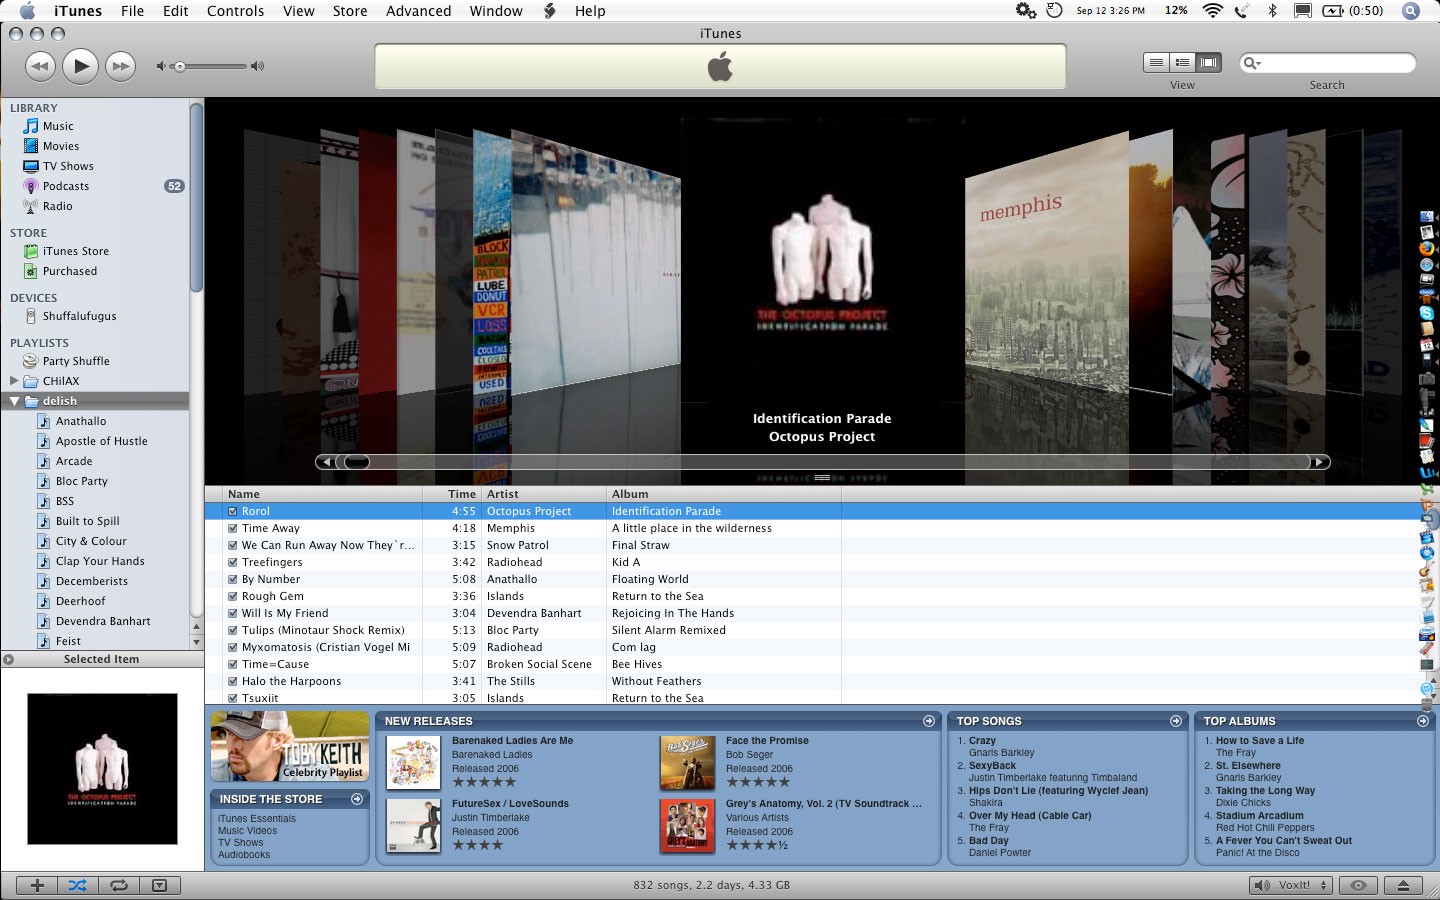The image size is (1440, 900).
Task: Uncheck the Rorol song checkbox
Action: pyautogui.click(x=232, y=511)
